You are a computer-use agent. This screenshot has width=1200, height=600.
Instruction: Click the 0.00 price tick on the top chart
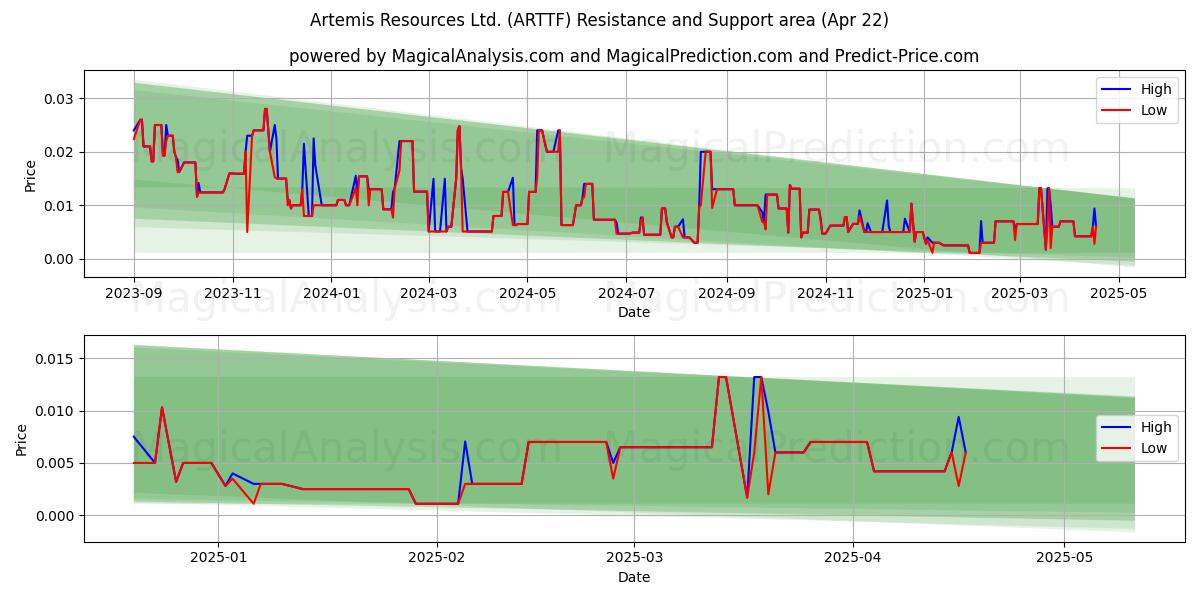tap(60, 259)
